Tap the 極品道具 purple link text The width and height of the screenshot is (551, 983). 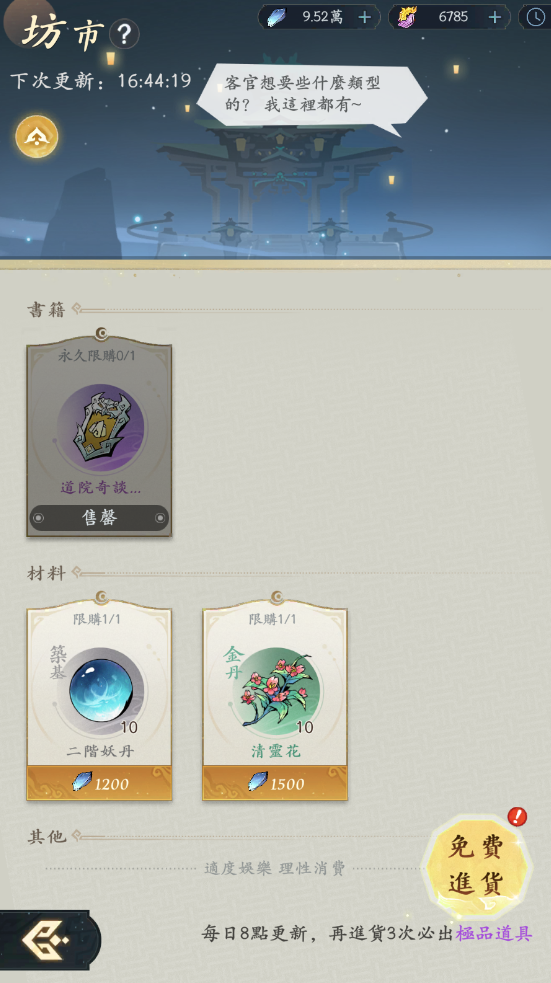494,933
